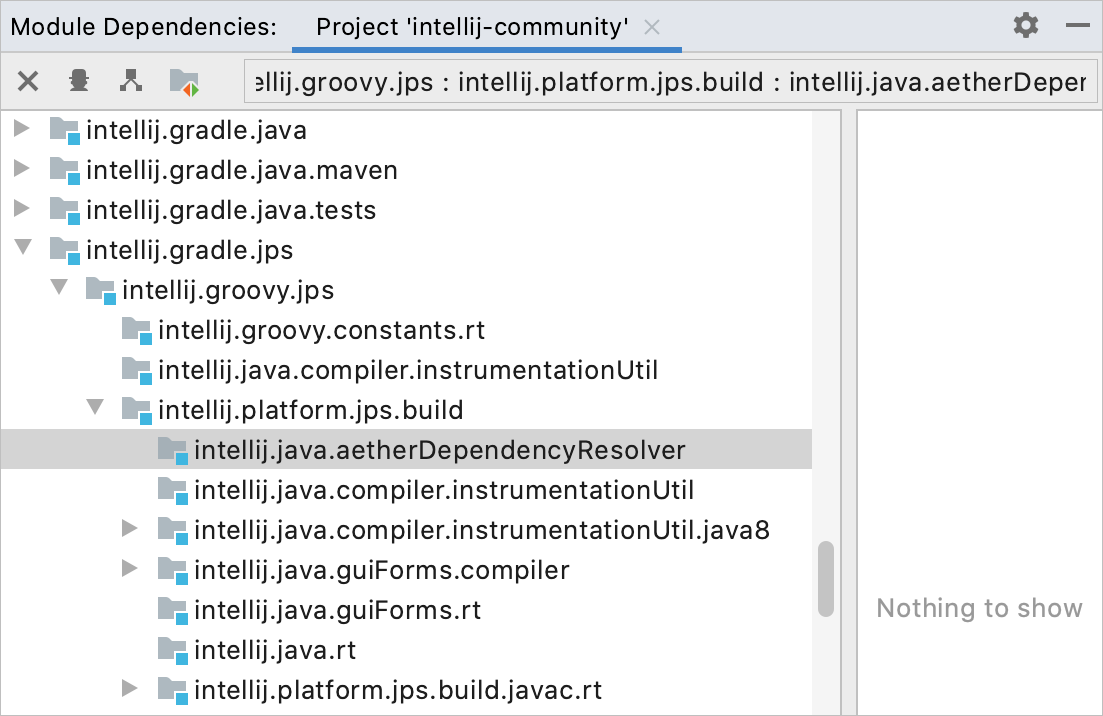Expand the intellij.platform.jps.build.javac.rt node
1103x716 pixels.
point(130,690)
